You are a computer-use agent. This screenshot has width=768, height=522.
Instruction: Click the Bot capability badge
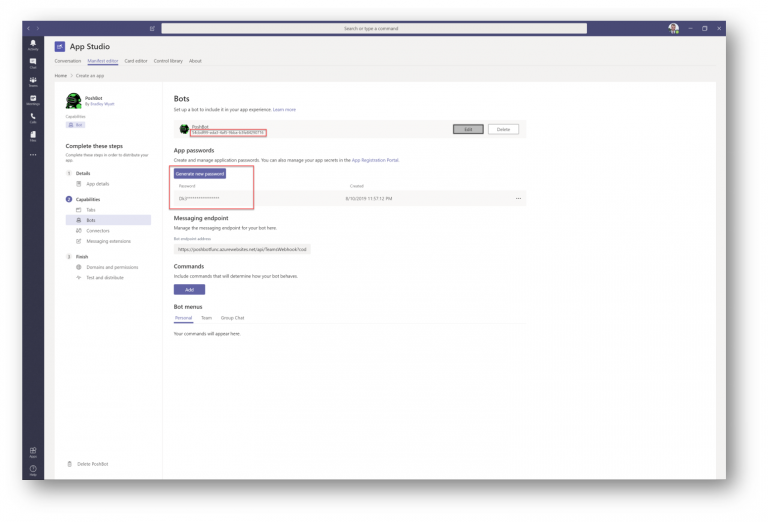click(x=75, y=125)
